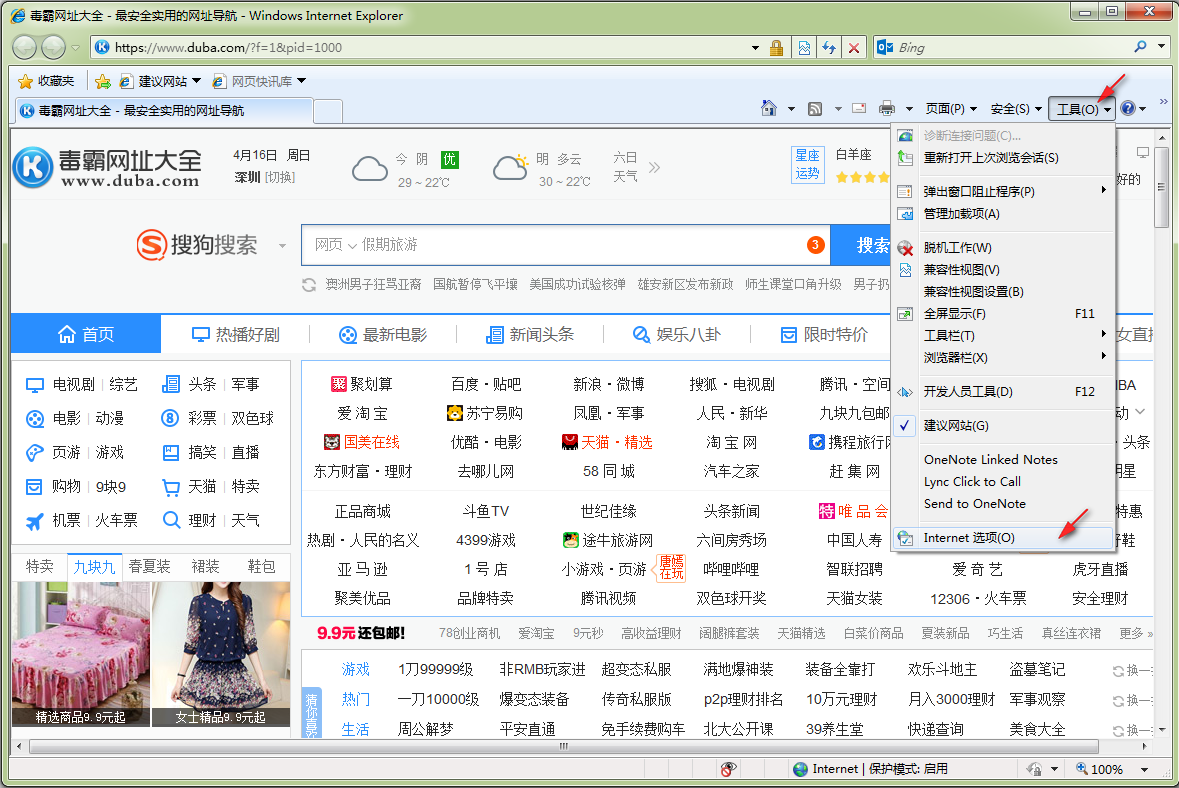
Task: Click the orange notification badge 3
Action: [815, 244]
